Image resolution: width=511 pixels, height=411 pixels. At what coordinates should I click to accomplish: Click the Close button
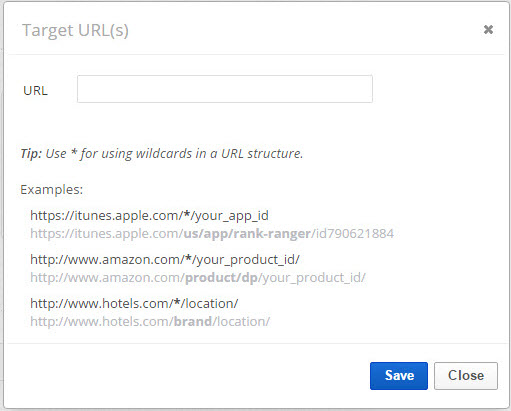466,376
